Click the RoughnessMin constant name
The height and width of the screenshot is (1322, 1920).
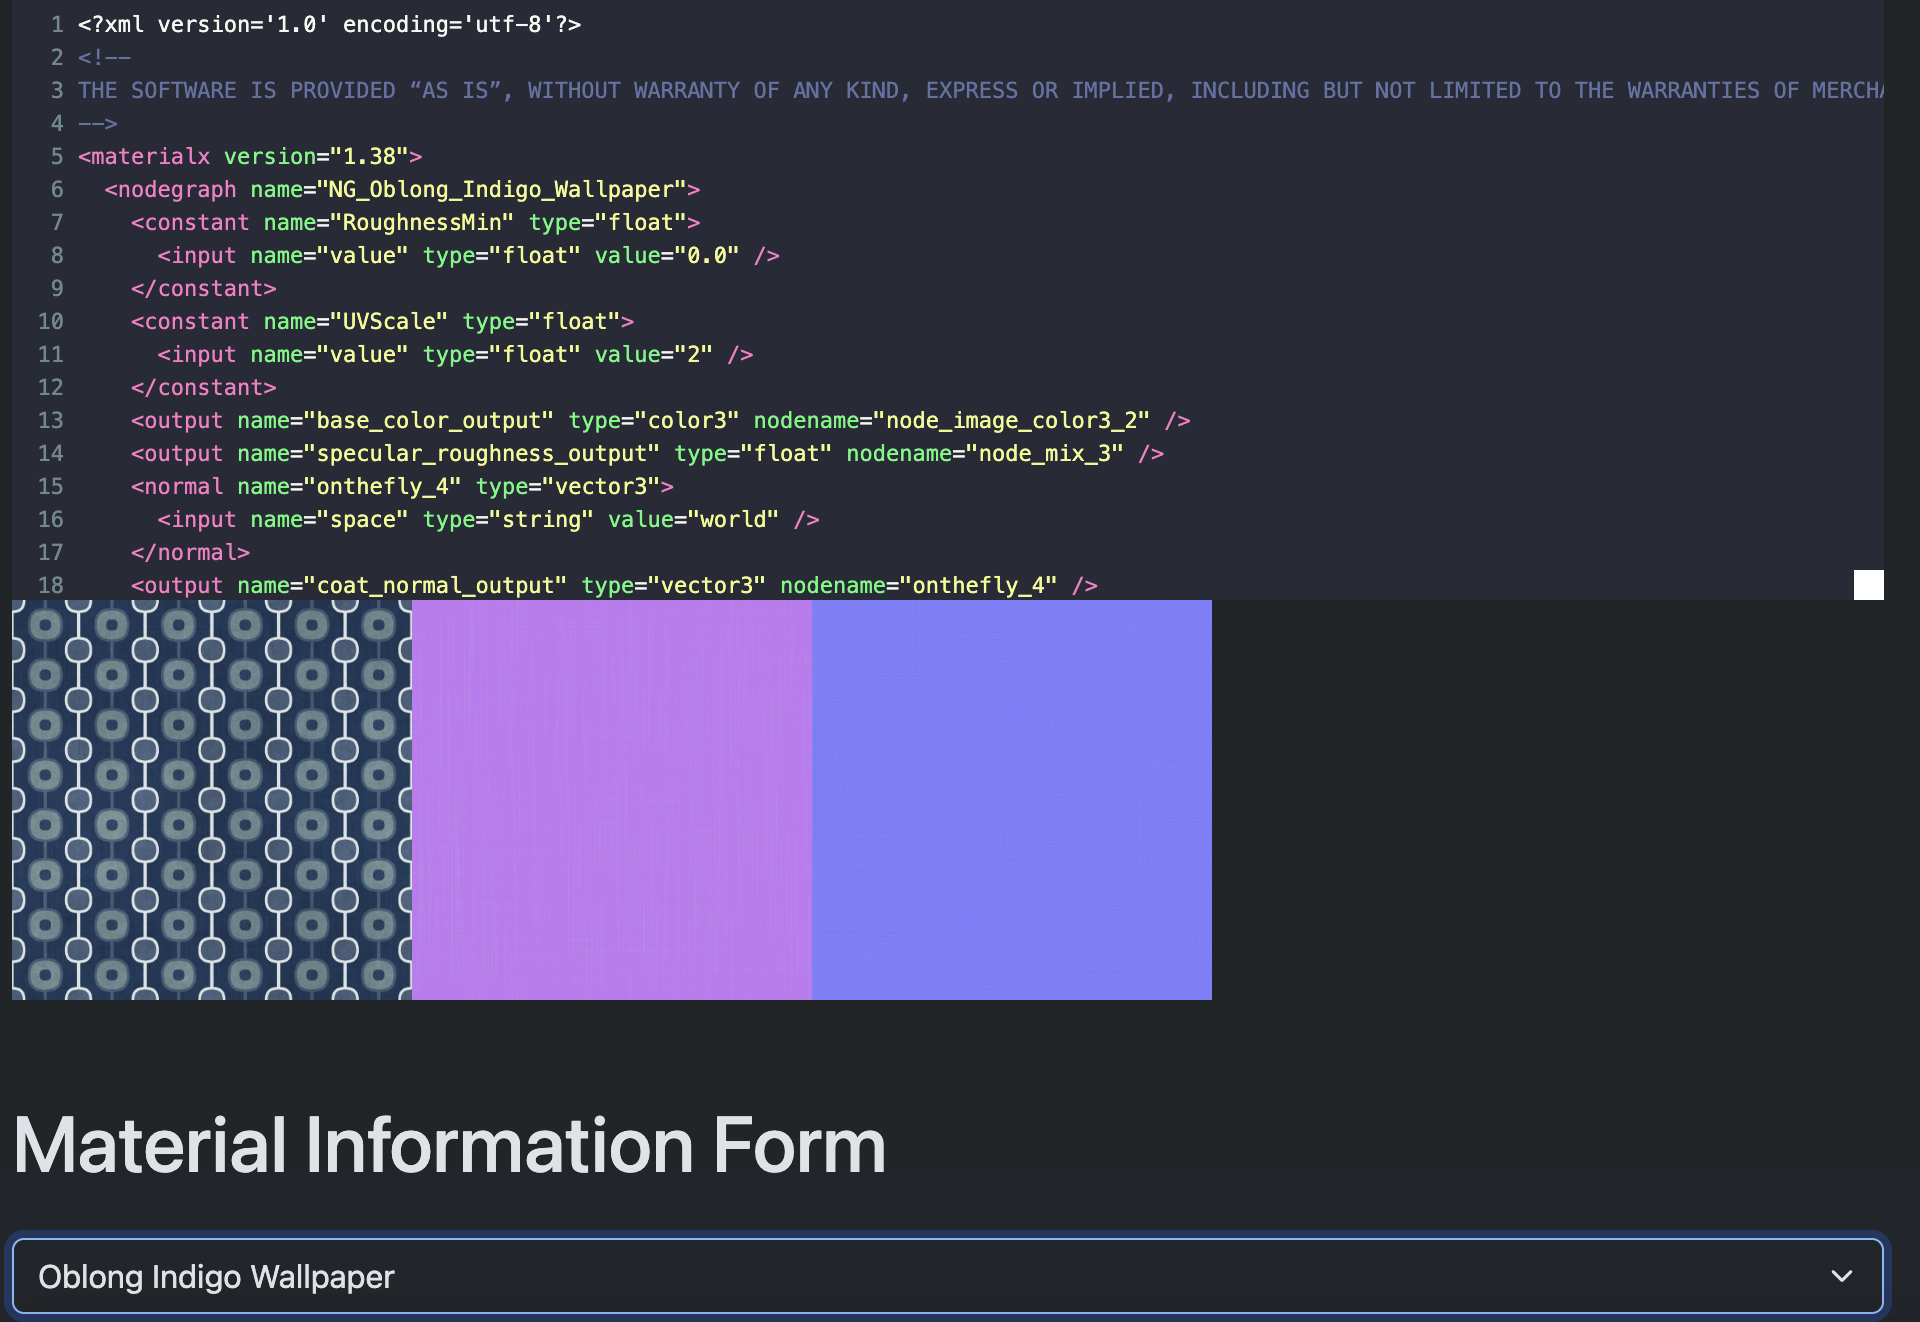pyautogui.click(x=422, y=223)
